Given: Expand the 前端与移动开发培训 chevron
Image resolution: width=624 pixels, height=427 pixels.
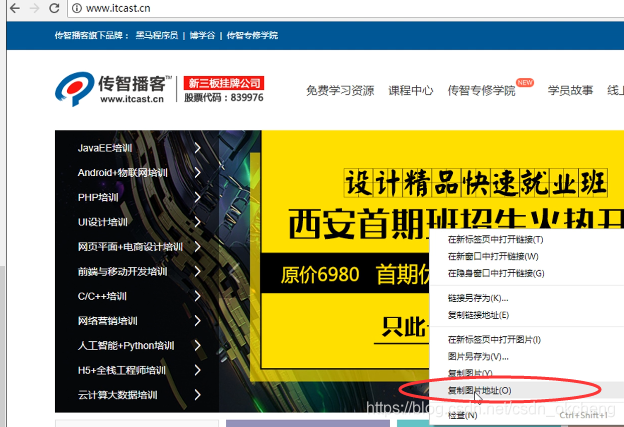Looking at the screenshot, I should click(x=197, y=271).
